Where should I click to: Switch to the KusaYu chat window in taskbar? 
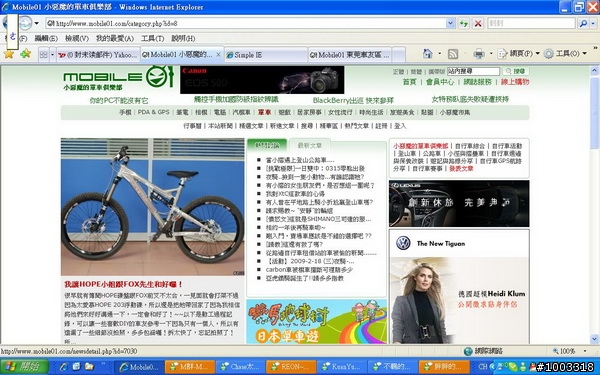(x=342, y=367)
